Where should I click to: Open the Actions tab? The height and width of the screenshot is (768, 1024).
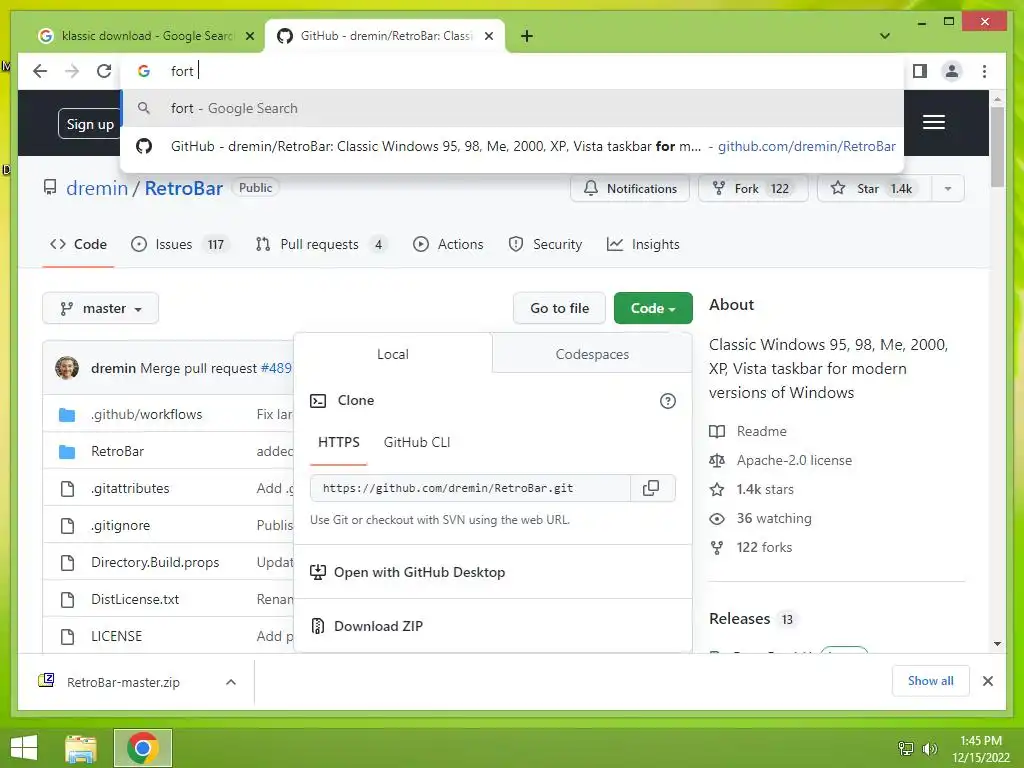tap(448, 244)
